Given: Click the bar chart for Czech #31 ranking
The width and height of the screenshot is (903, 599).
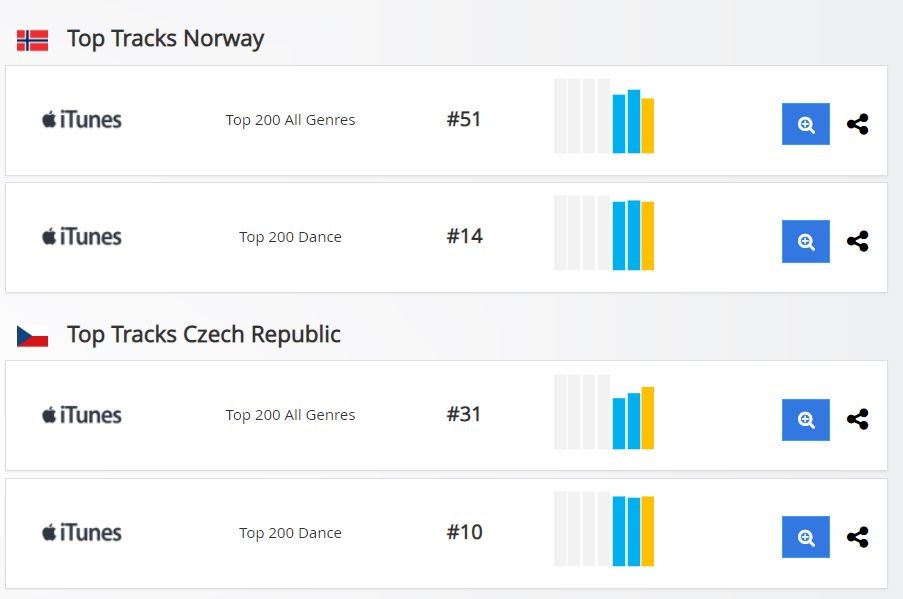Looking at the screenshot, I should click(x=604, y=412).
